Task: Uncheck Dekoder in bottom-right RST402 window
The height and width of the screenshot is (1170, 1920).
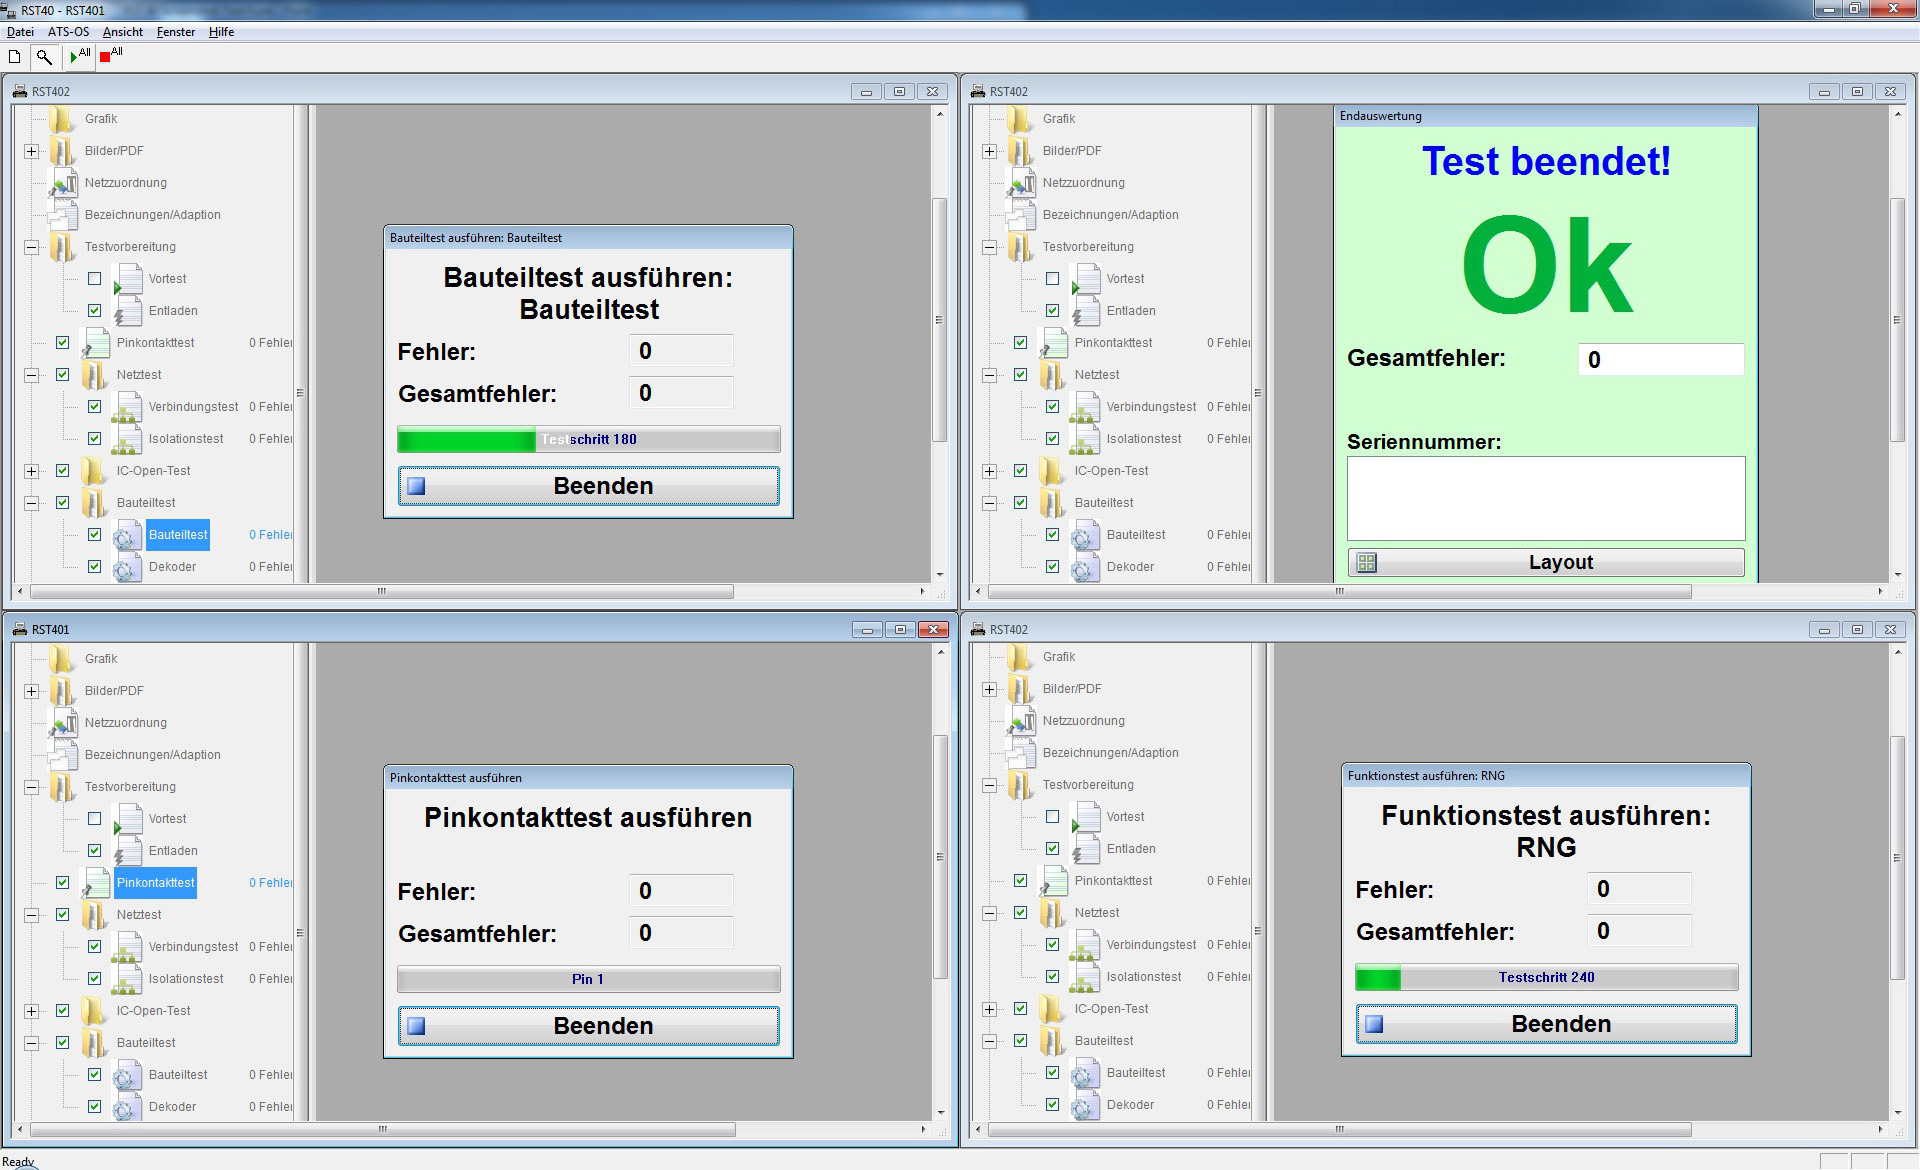Action: 1052,1105
